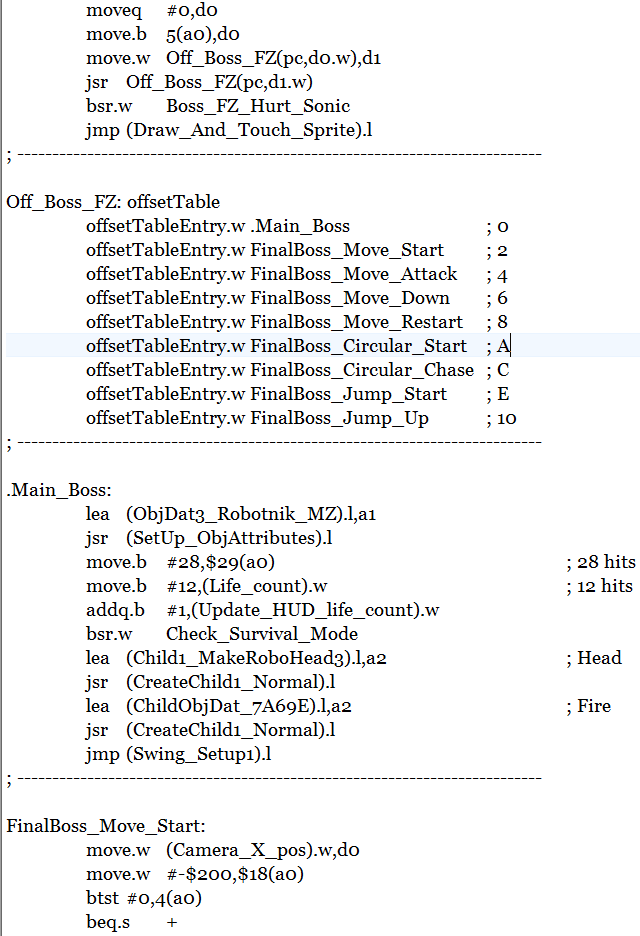Click the FinalBoss_Jump_Up table entry
The image size is (640, 936).
(x=339, y=418)
